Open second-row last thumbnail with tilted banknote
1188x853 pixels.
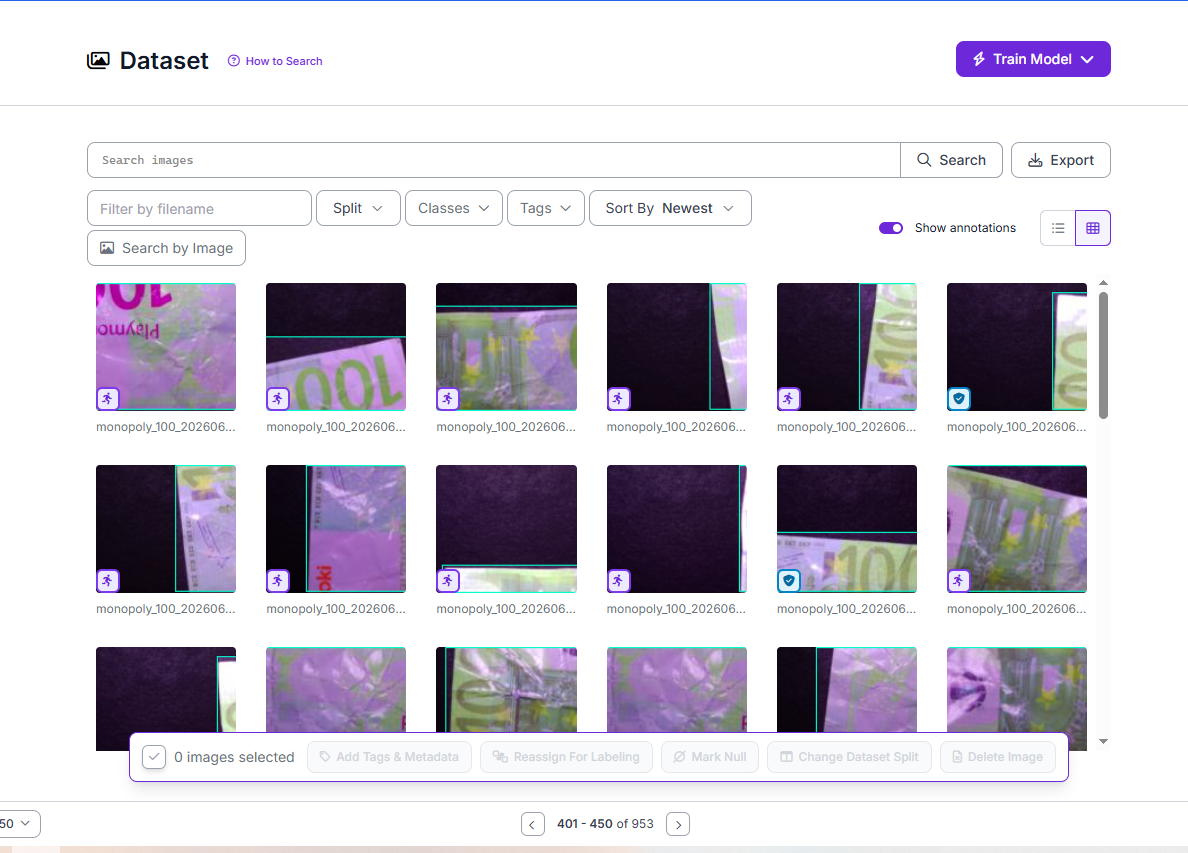pos(1017,529)
